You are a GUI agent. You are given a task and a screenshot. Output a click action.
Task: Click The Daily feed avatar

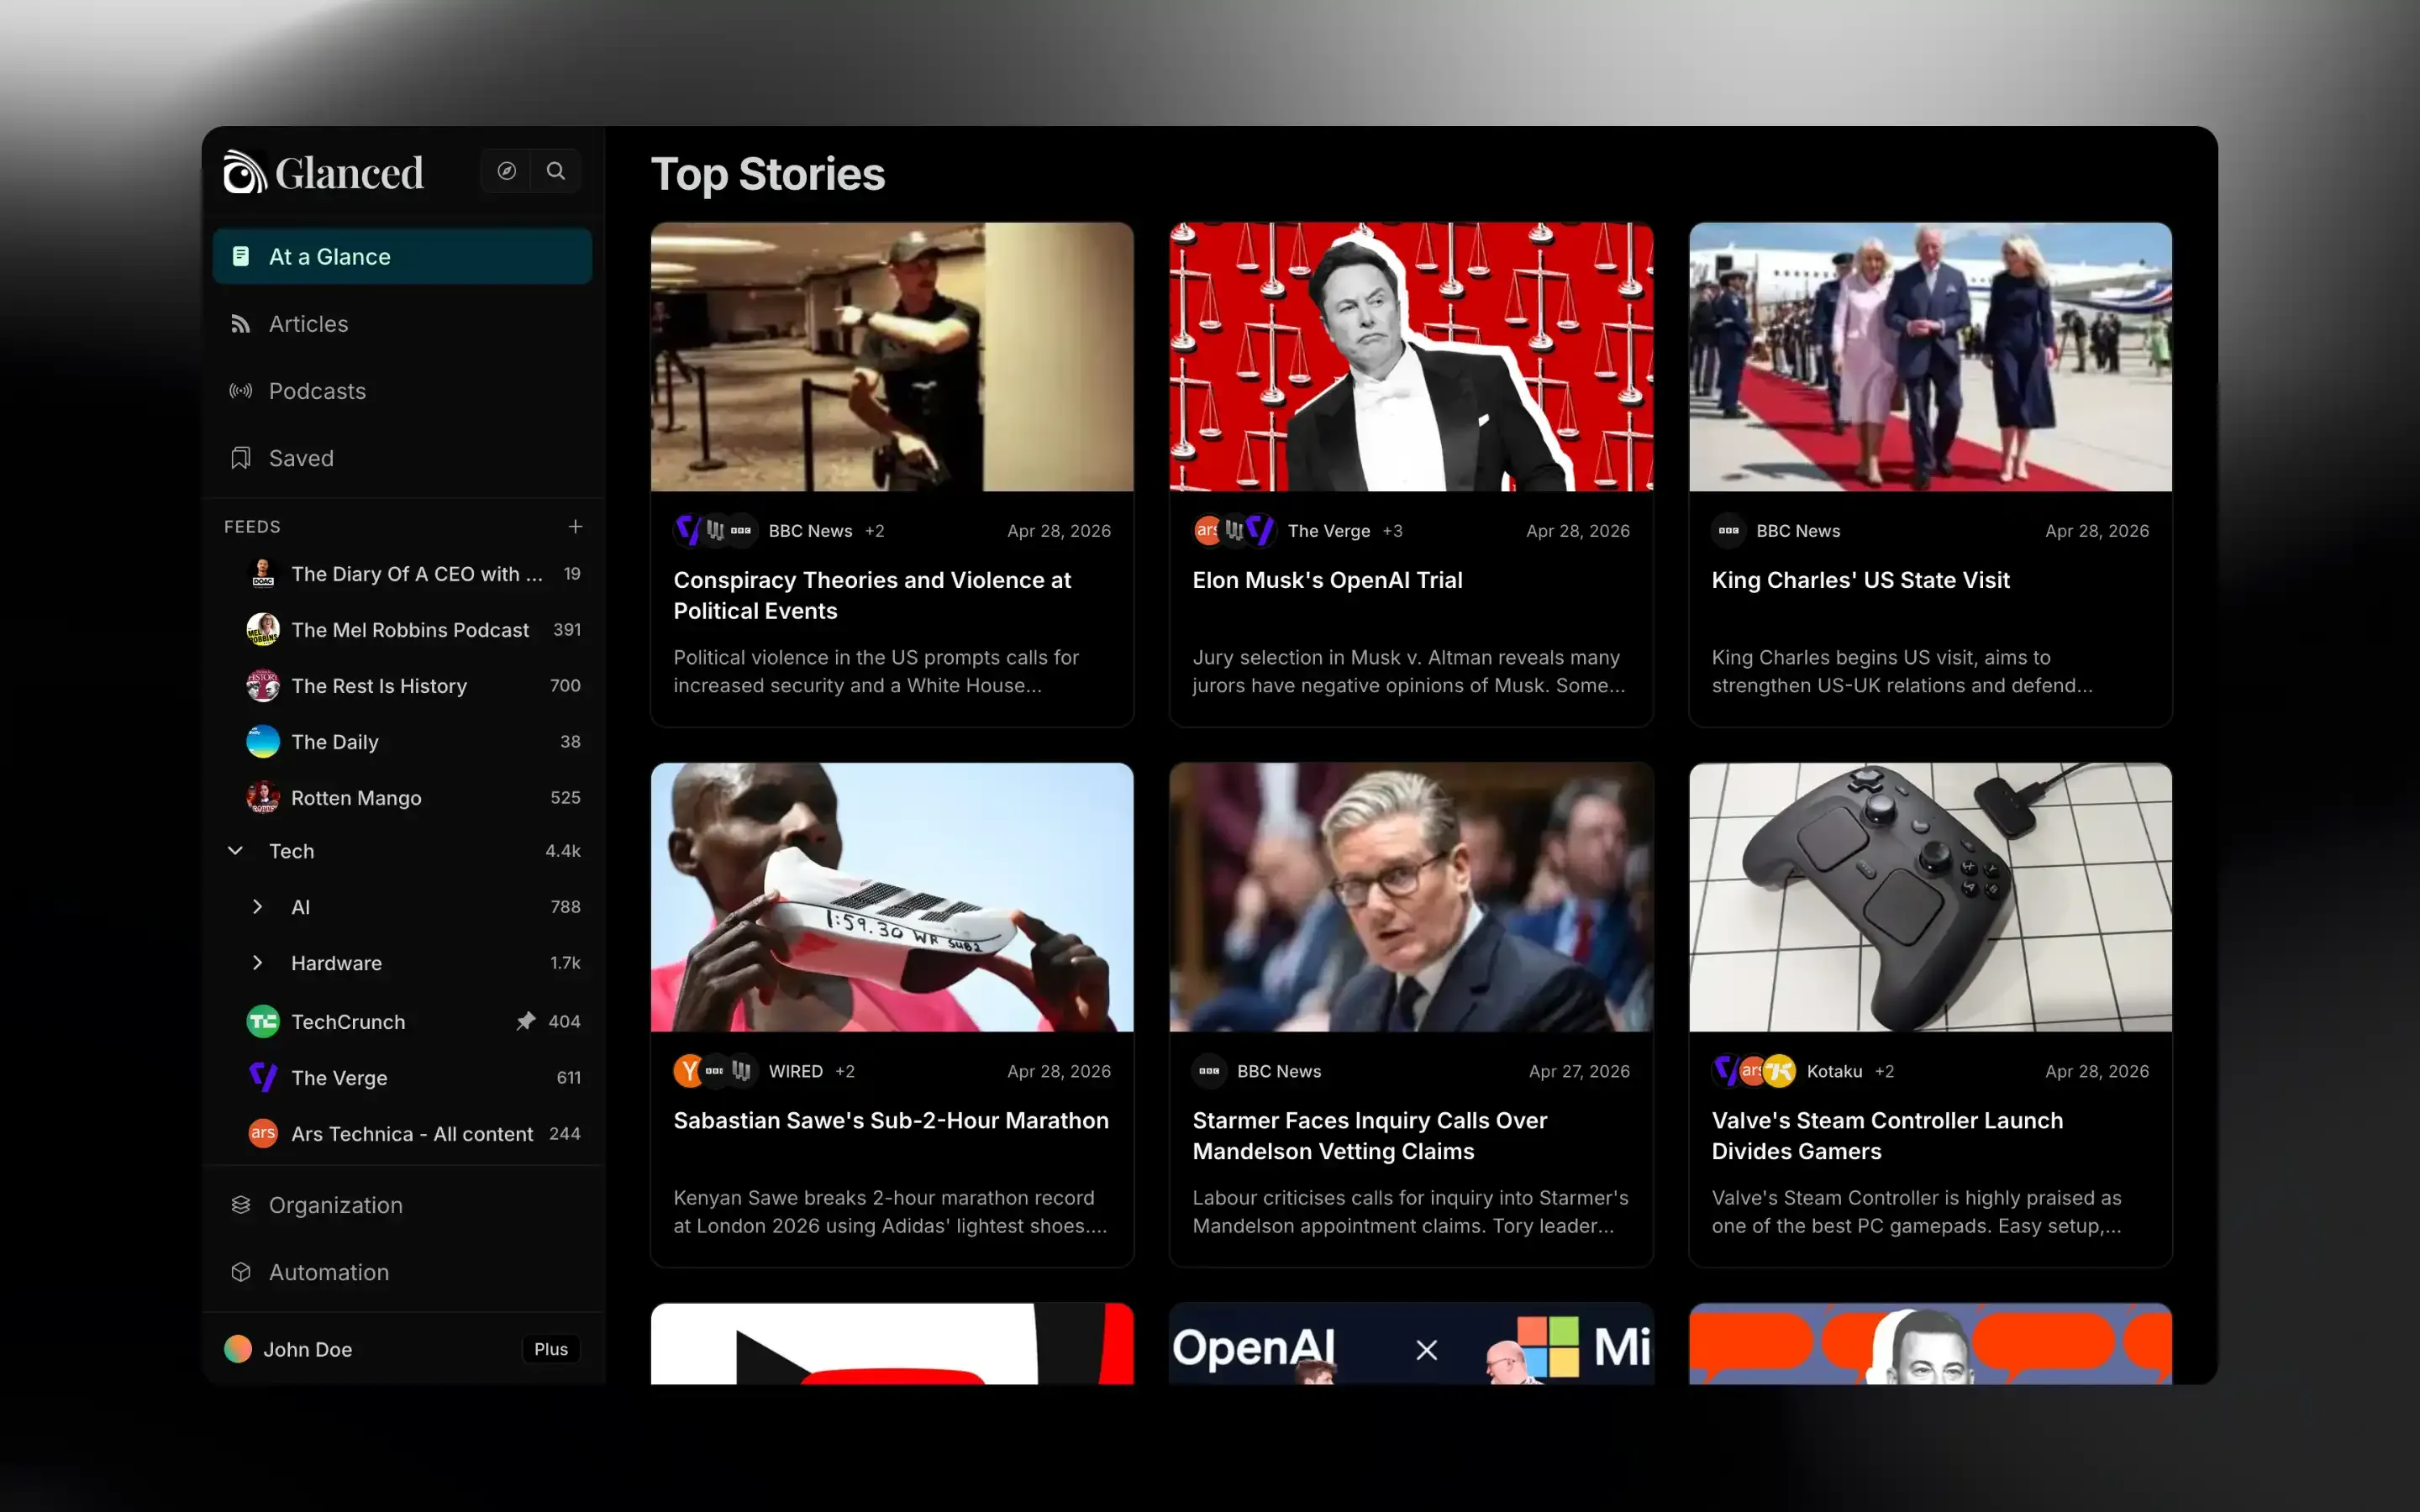tap(262, 741)
